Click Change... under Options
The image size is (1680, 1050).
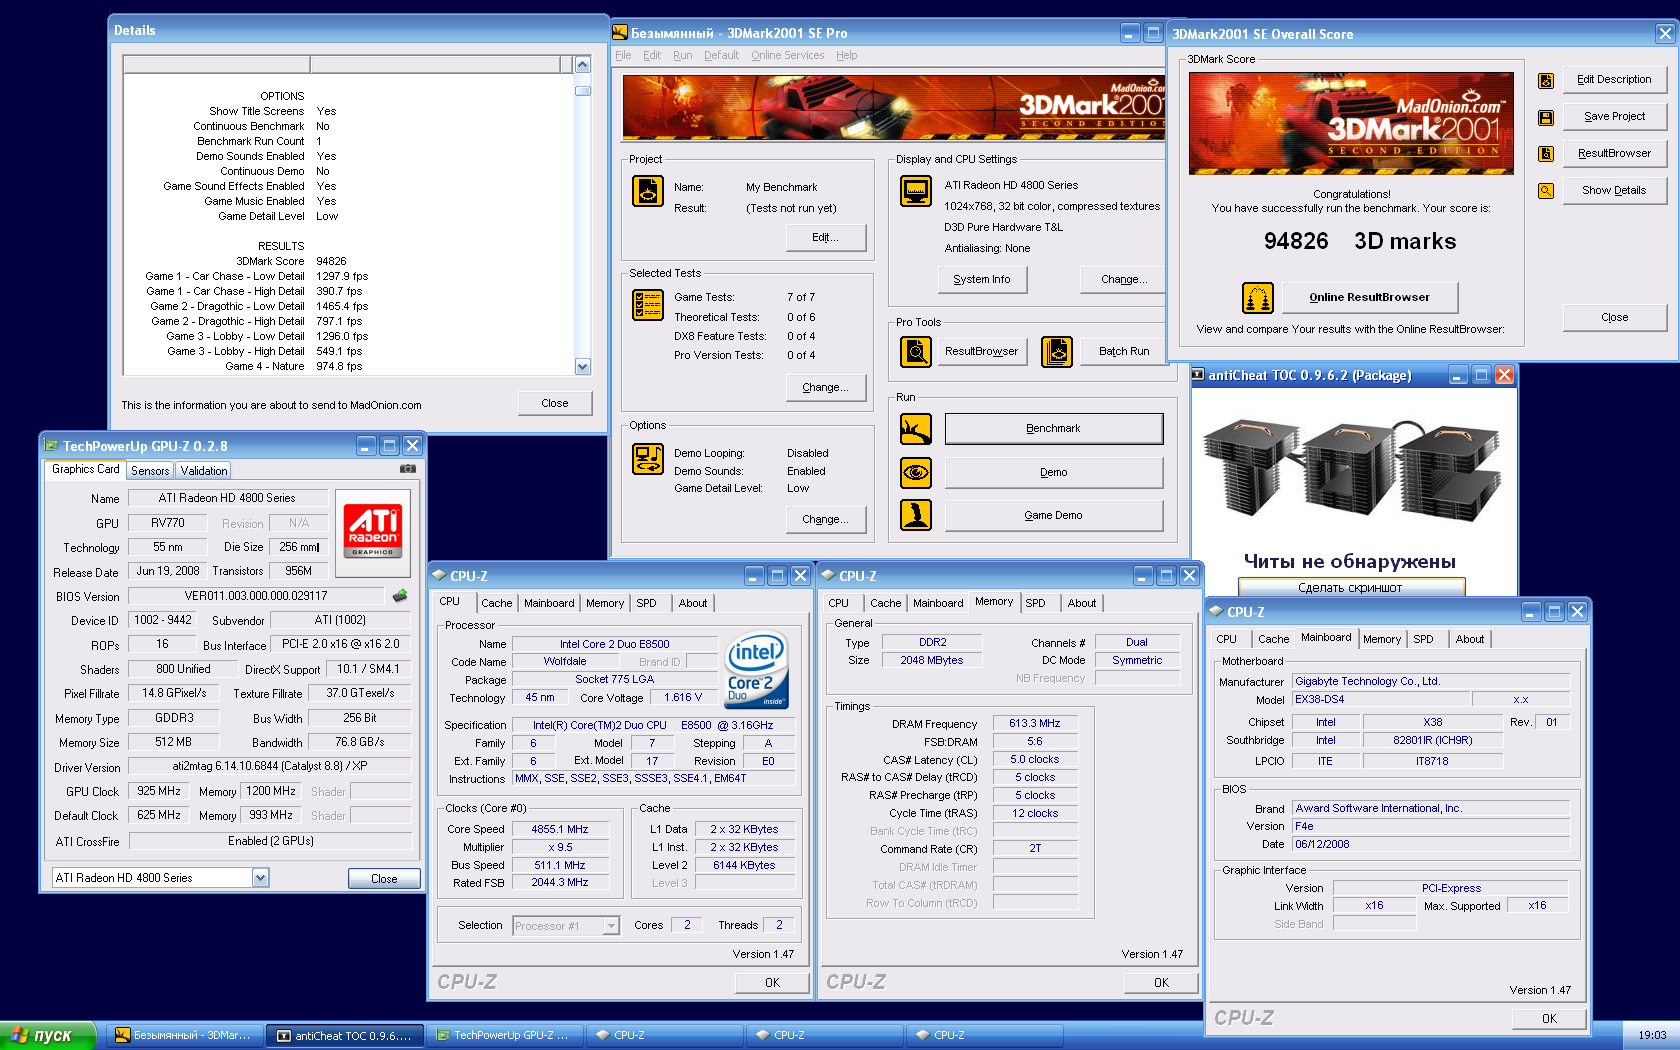(x=825, y=520)
